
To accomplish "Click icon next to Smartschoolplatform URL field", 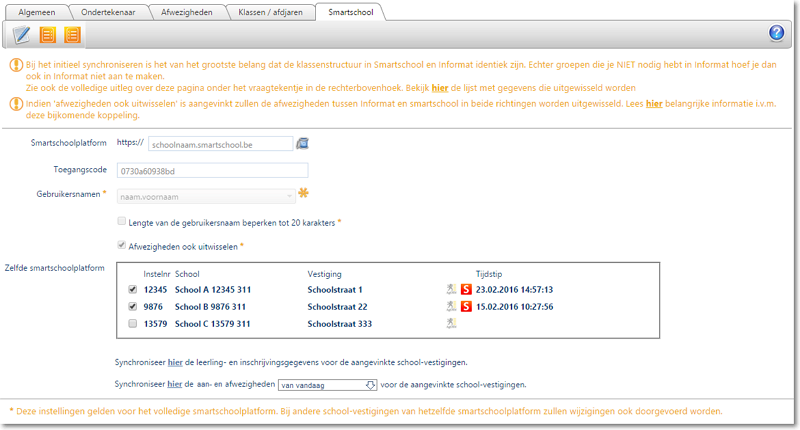I will pyautogui.click(x=303, y=144).
